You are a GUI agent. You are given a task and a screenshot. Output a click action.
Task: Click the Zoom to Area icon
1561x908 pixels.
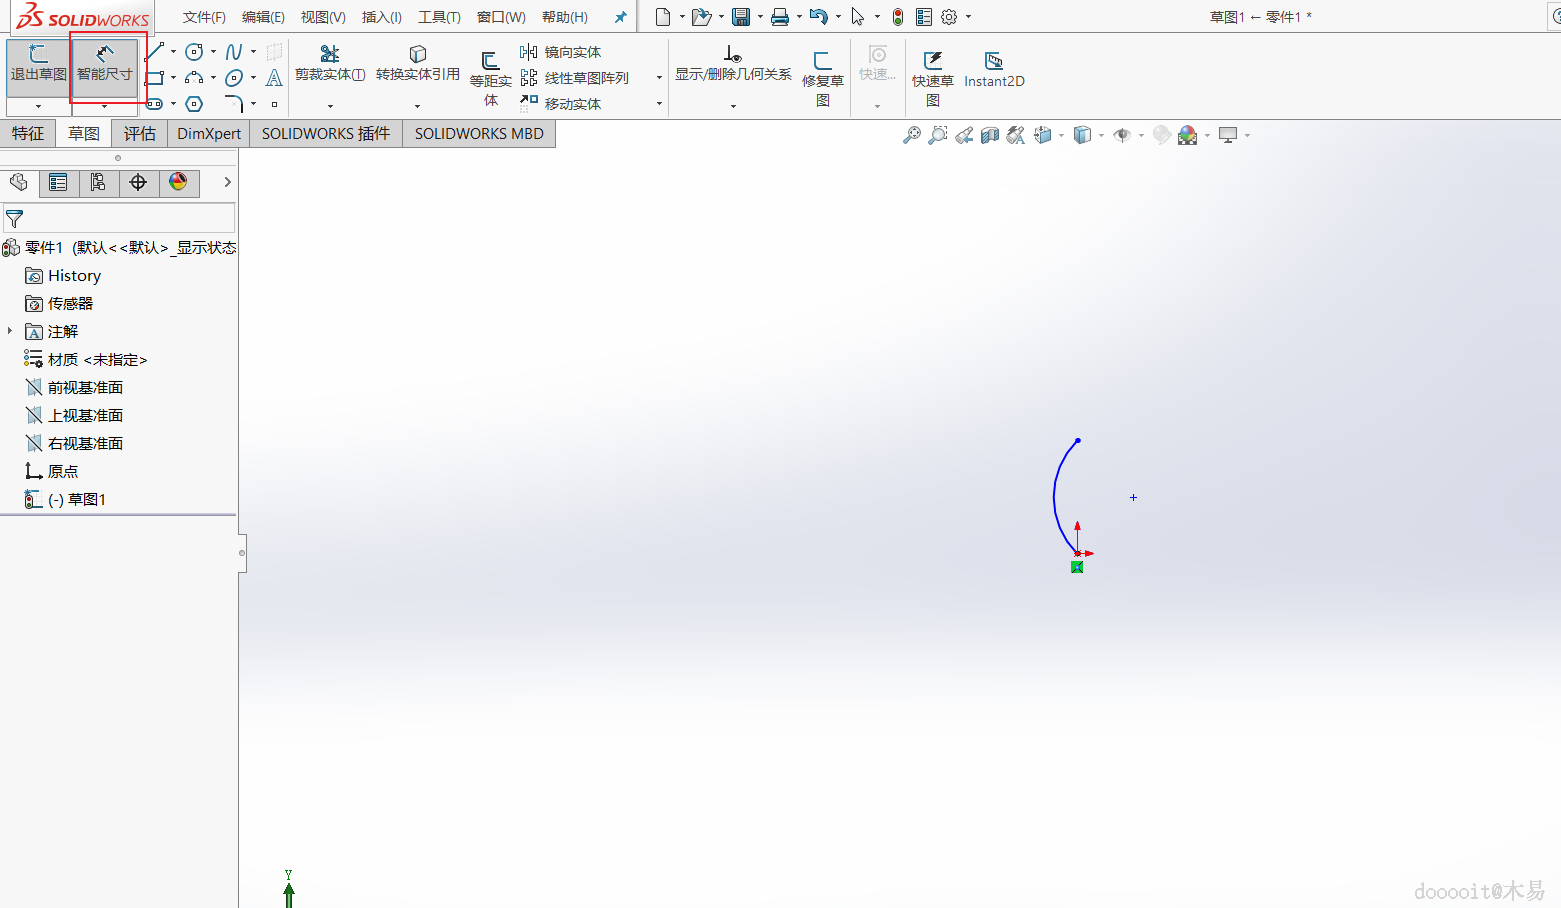[x=938, y=135]
